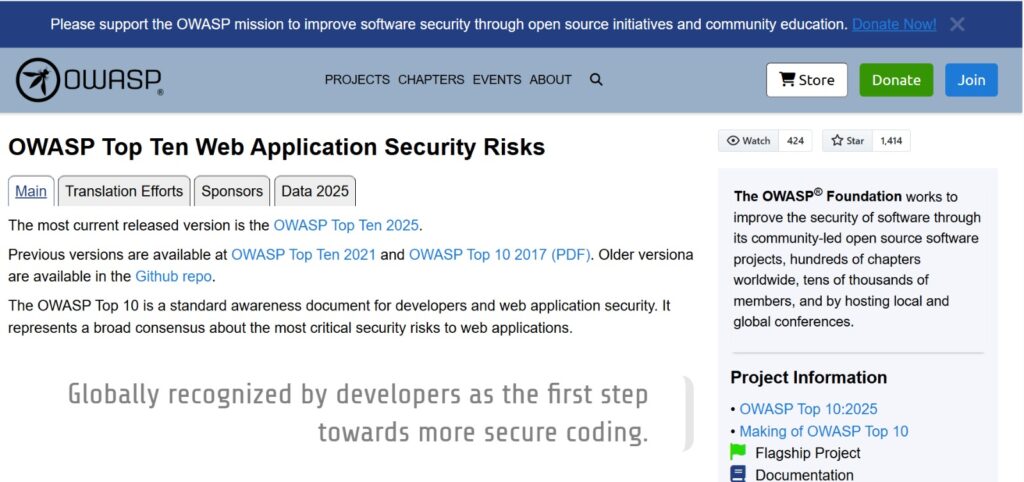Click the shopping cart Store button
The image size is (1024, 482).
807,80
